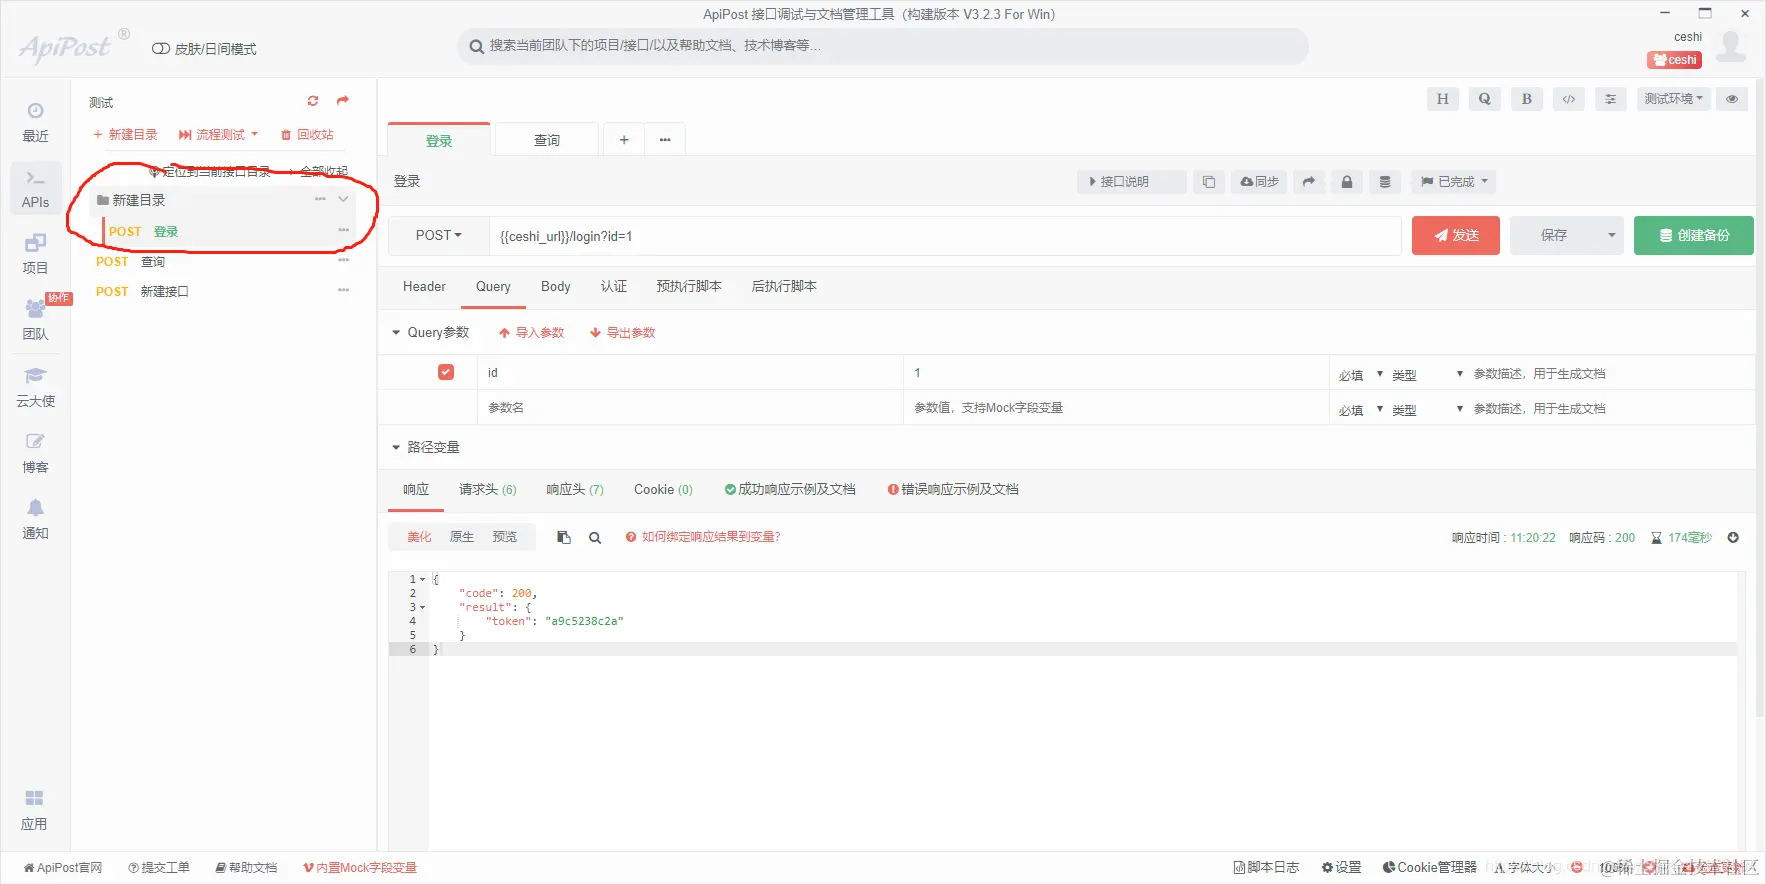Open the 应用 apps section in the sidebar
This screenshot has height=884, width=1766.
(x=35, y=810)
